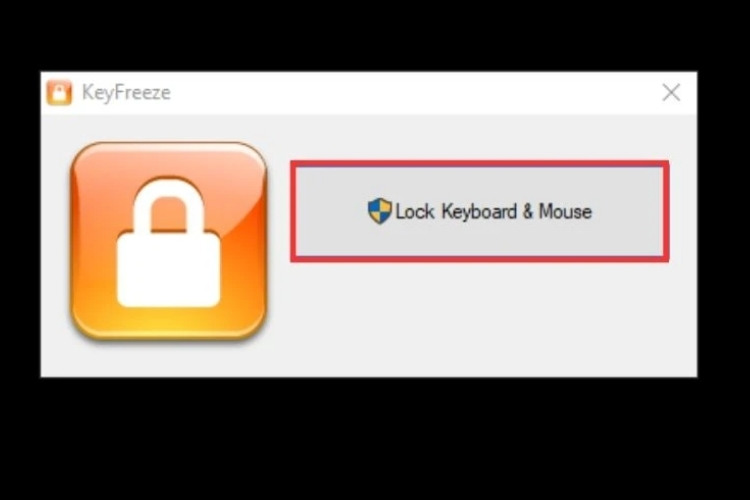Click the small KeyFreeze icon in title bar
The image size is (750, 500).
tap(59, 92)
